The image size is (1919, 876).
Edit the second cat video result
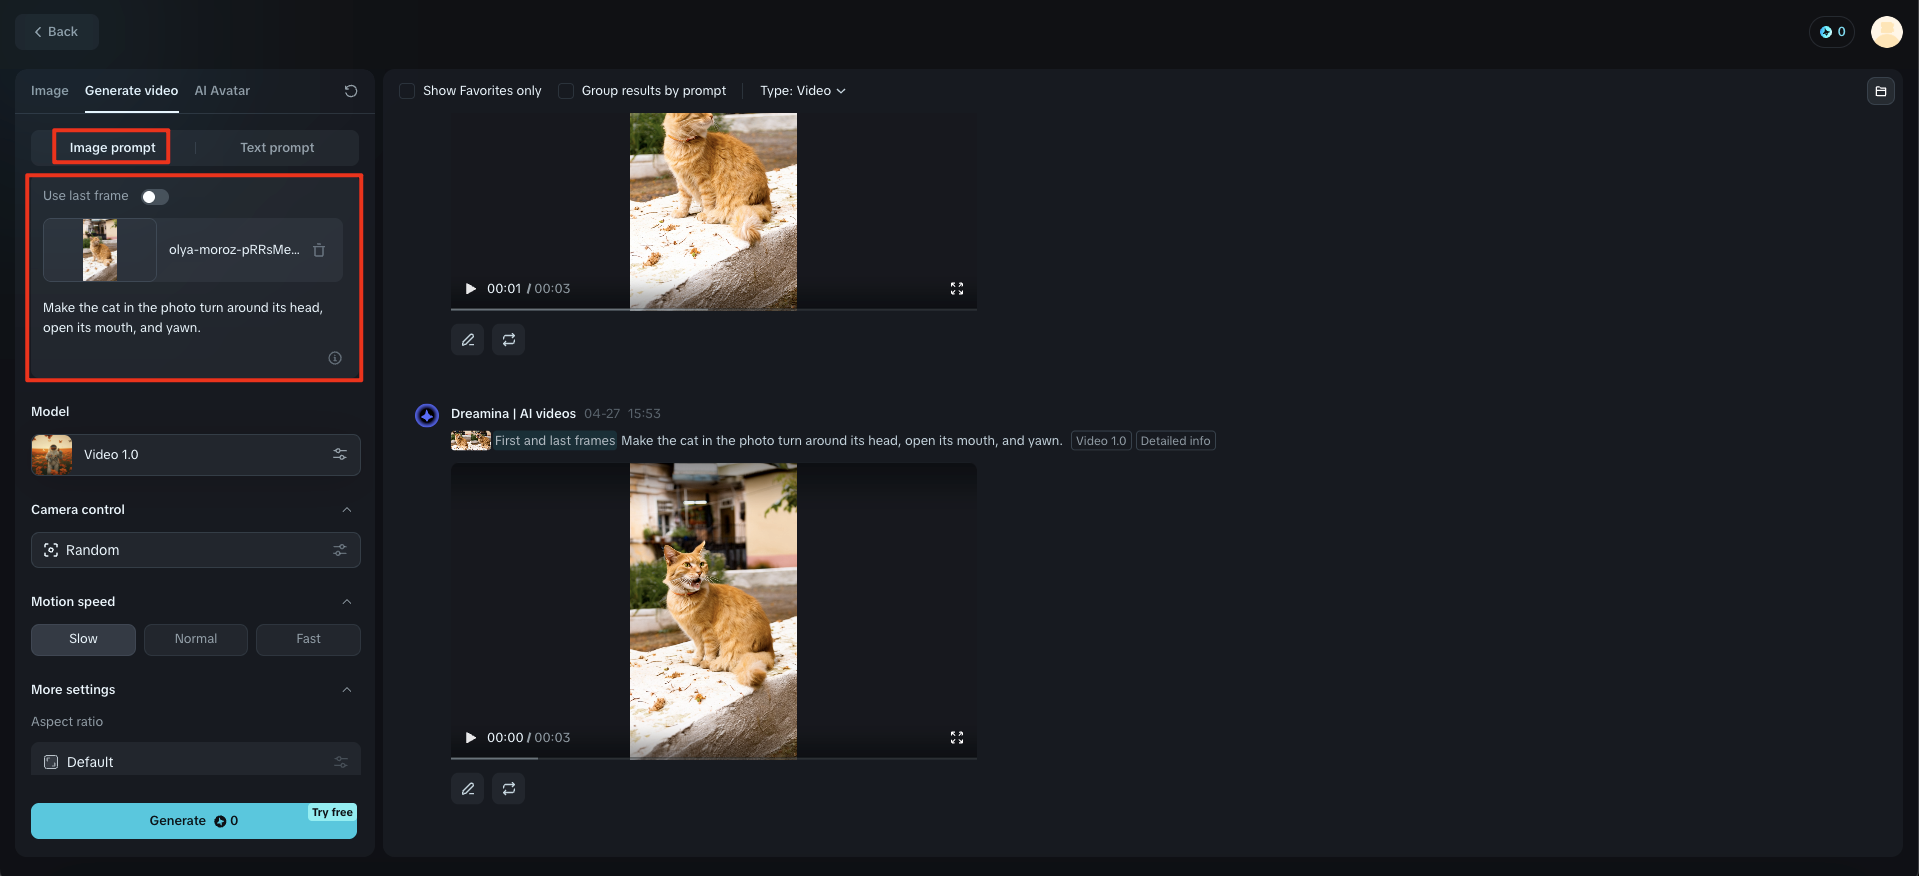[467, 789]
